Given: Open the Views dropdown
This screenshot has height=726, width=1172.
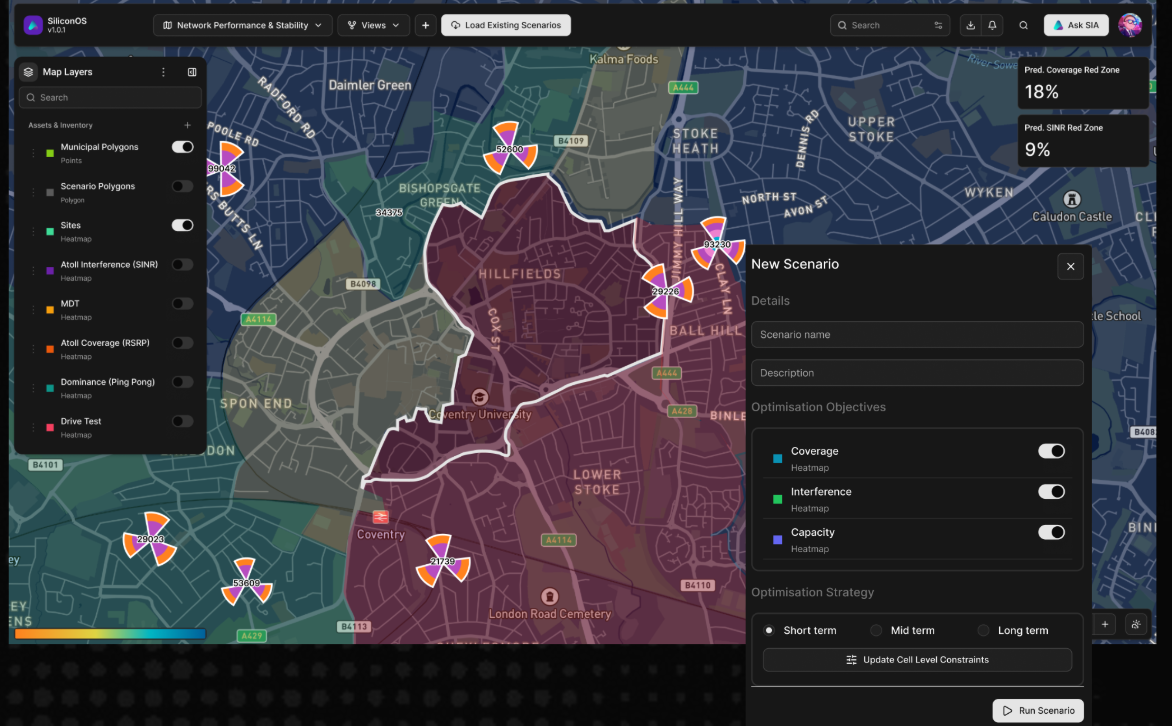Looking at the screenshot, I should click(x=373, y=25).
